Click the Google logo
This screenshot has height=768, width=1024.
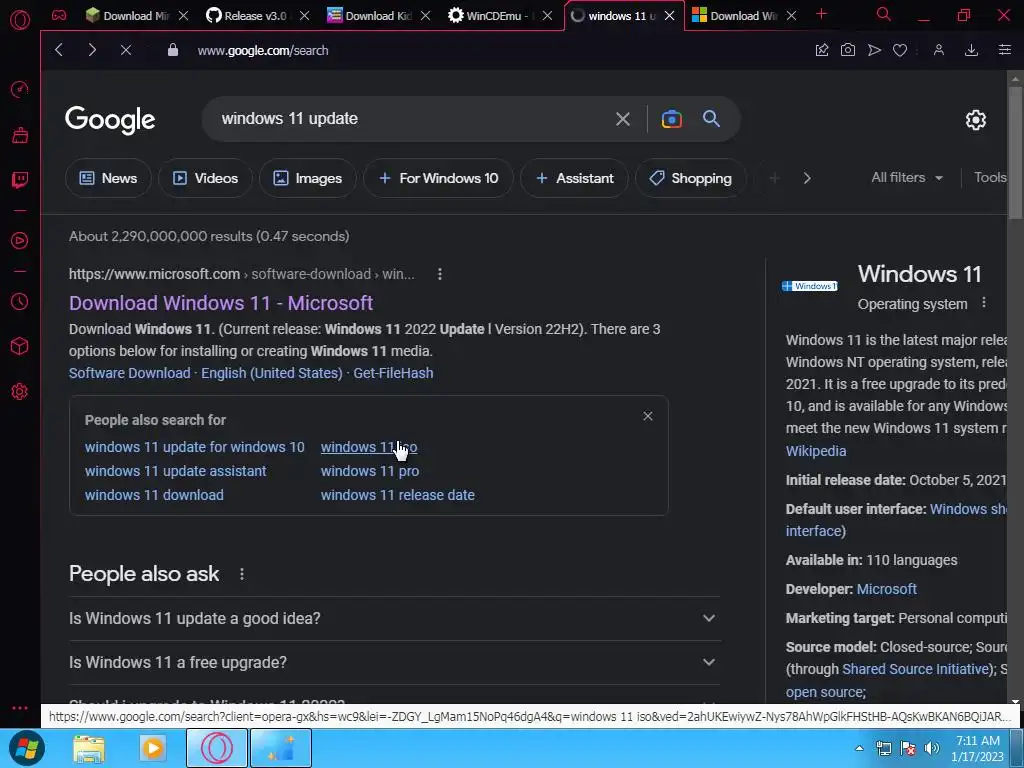110,120
